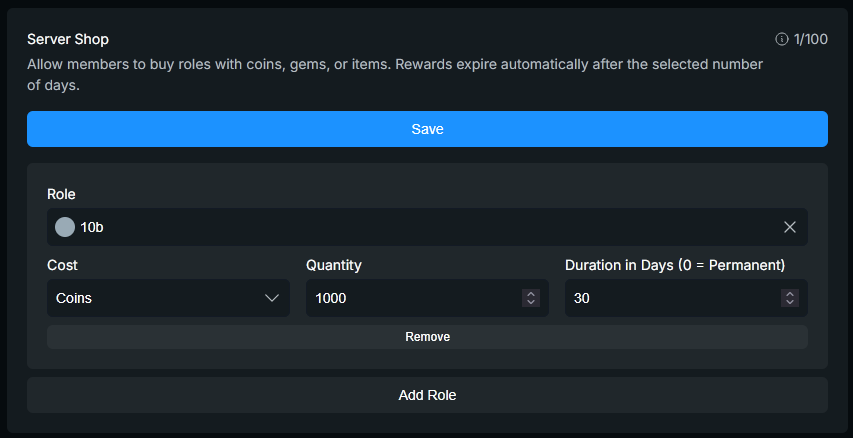Click the chevron arrow in the Cost field

272,298
